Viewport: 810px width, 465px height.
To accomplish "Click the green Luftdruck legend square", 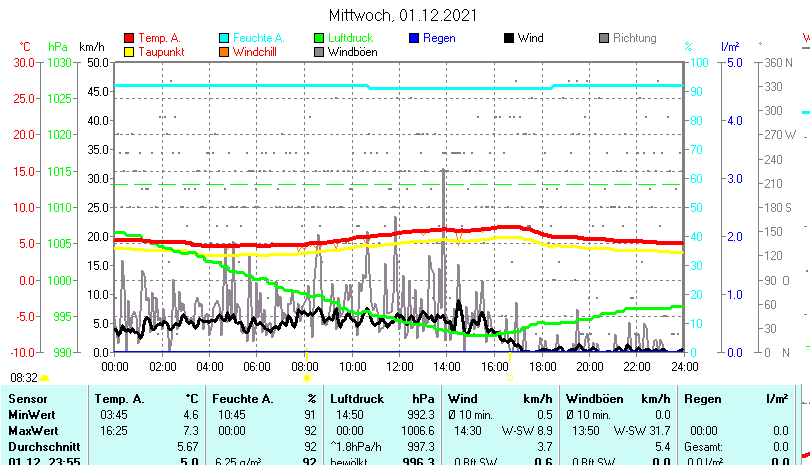I will [319, 39].
